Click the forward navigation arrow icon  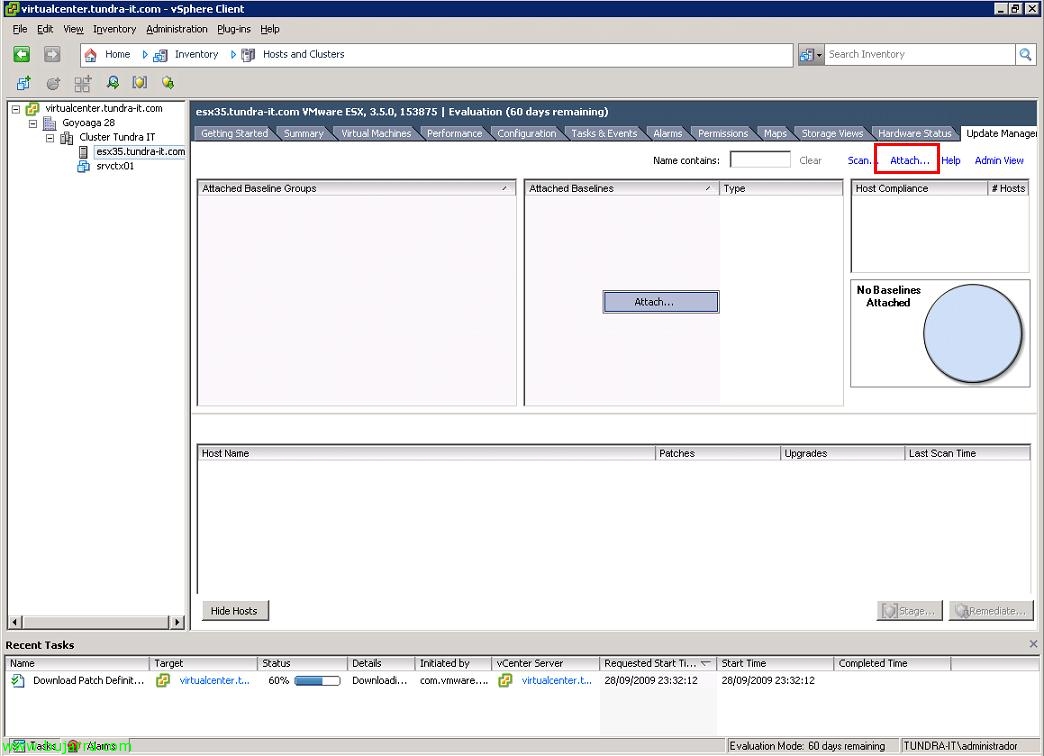click(52, 55)
